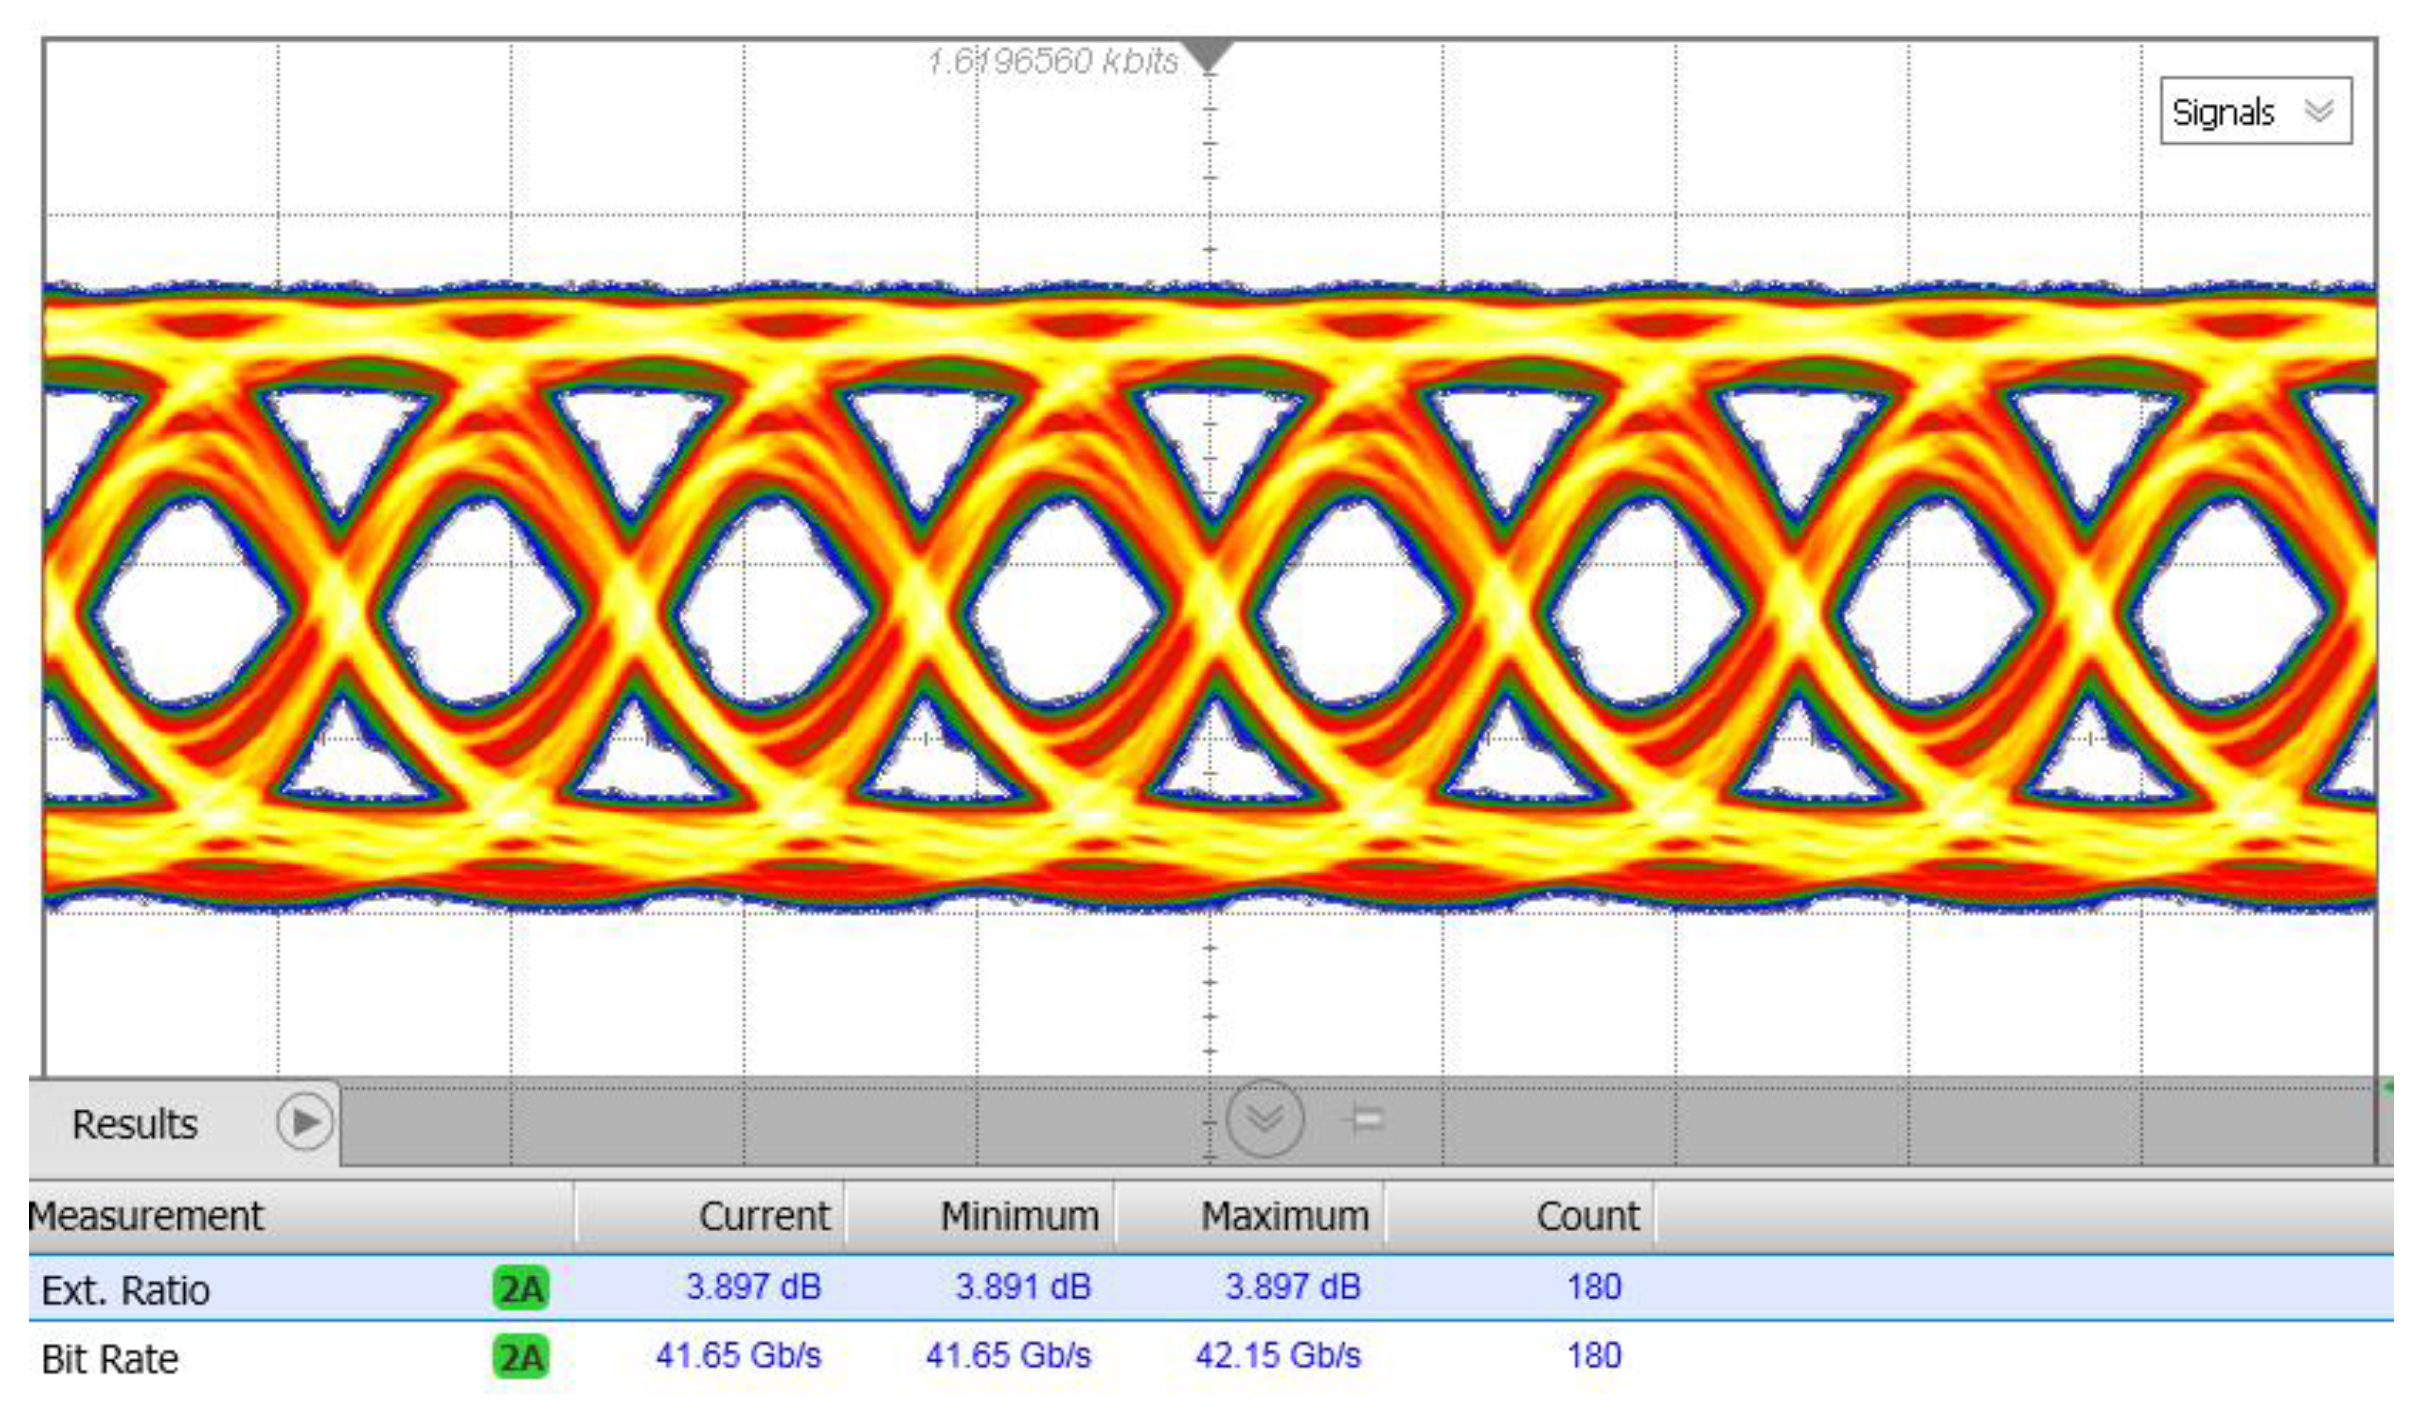
Task: Click the Measurement column header
Action: 147,1216
